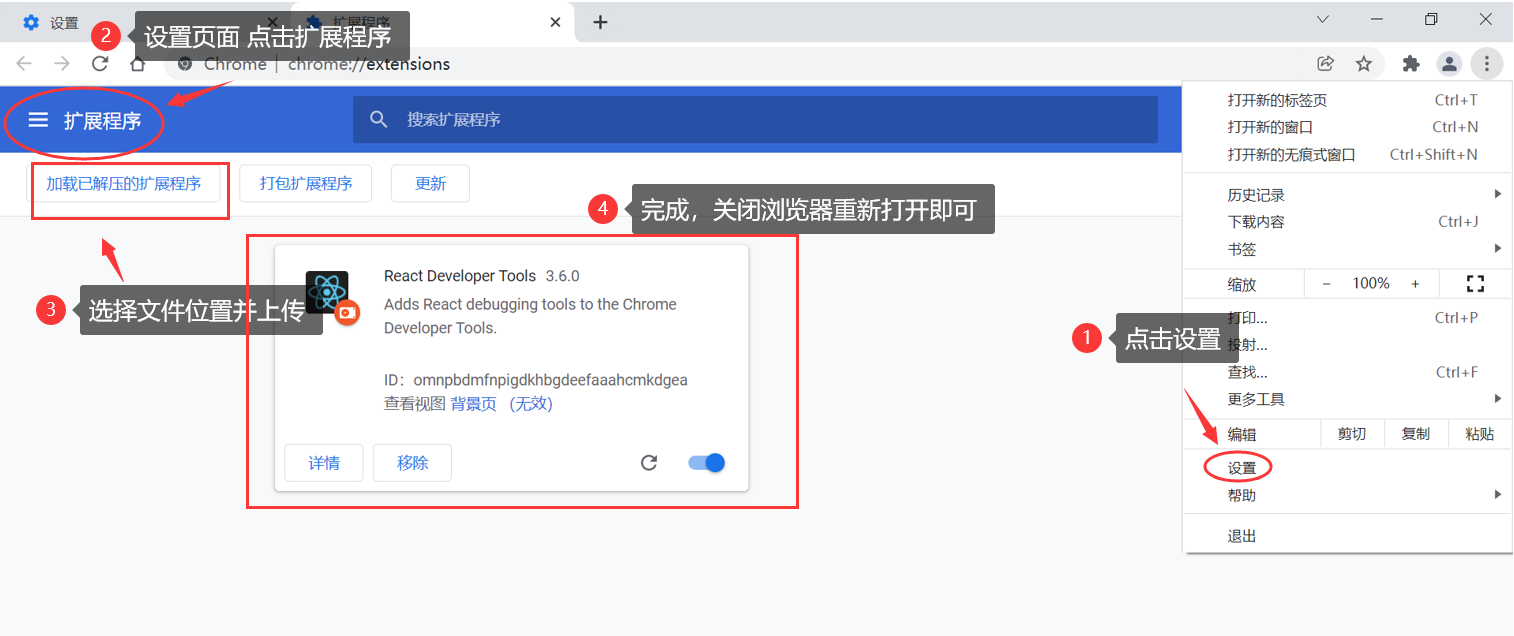Disable the React Developer Tools toggle
Image resolution: width=1514 pixels, height=636 pixels.
pyautogui.click(x=707, y=463)
